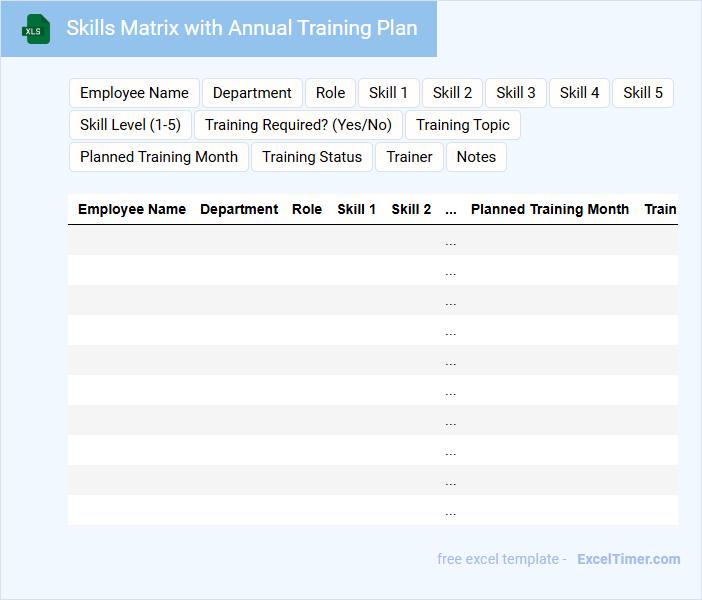Image resolution: width=702 pixels, height=600 pixels.
Task: Select the Department tag
Action: coord(252,93)
